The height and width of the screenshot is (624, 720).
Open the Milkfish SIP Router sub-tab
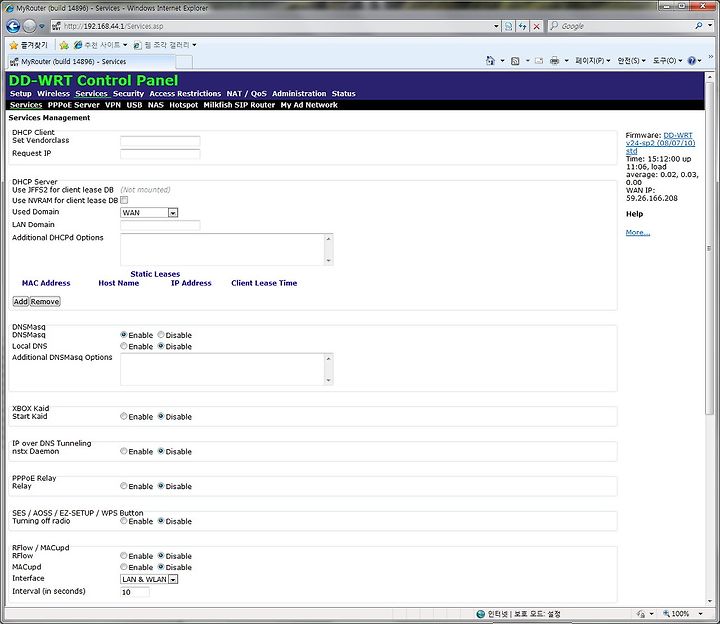tap(239, 105)
